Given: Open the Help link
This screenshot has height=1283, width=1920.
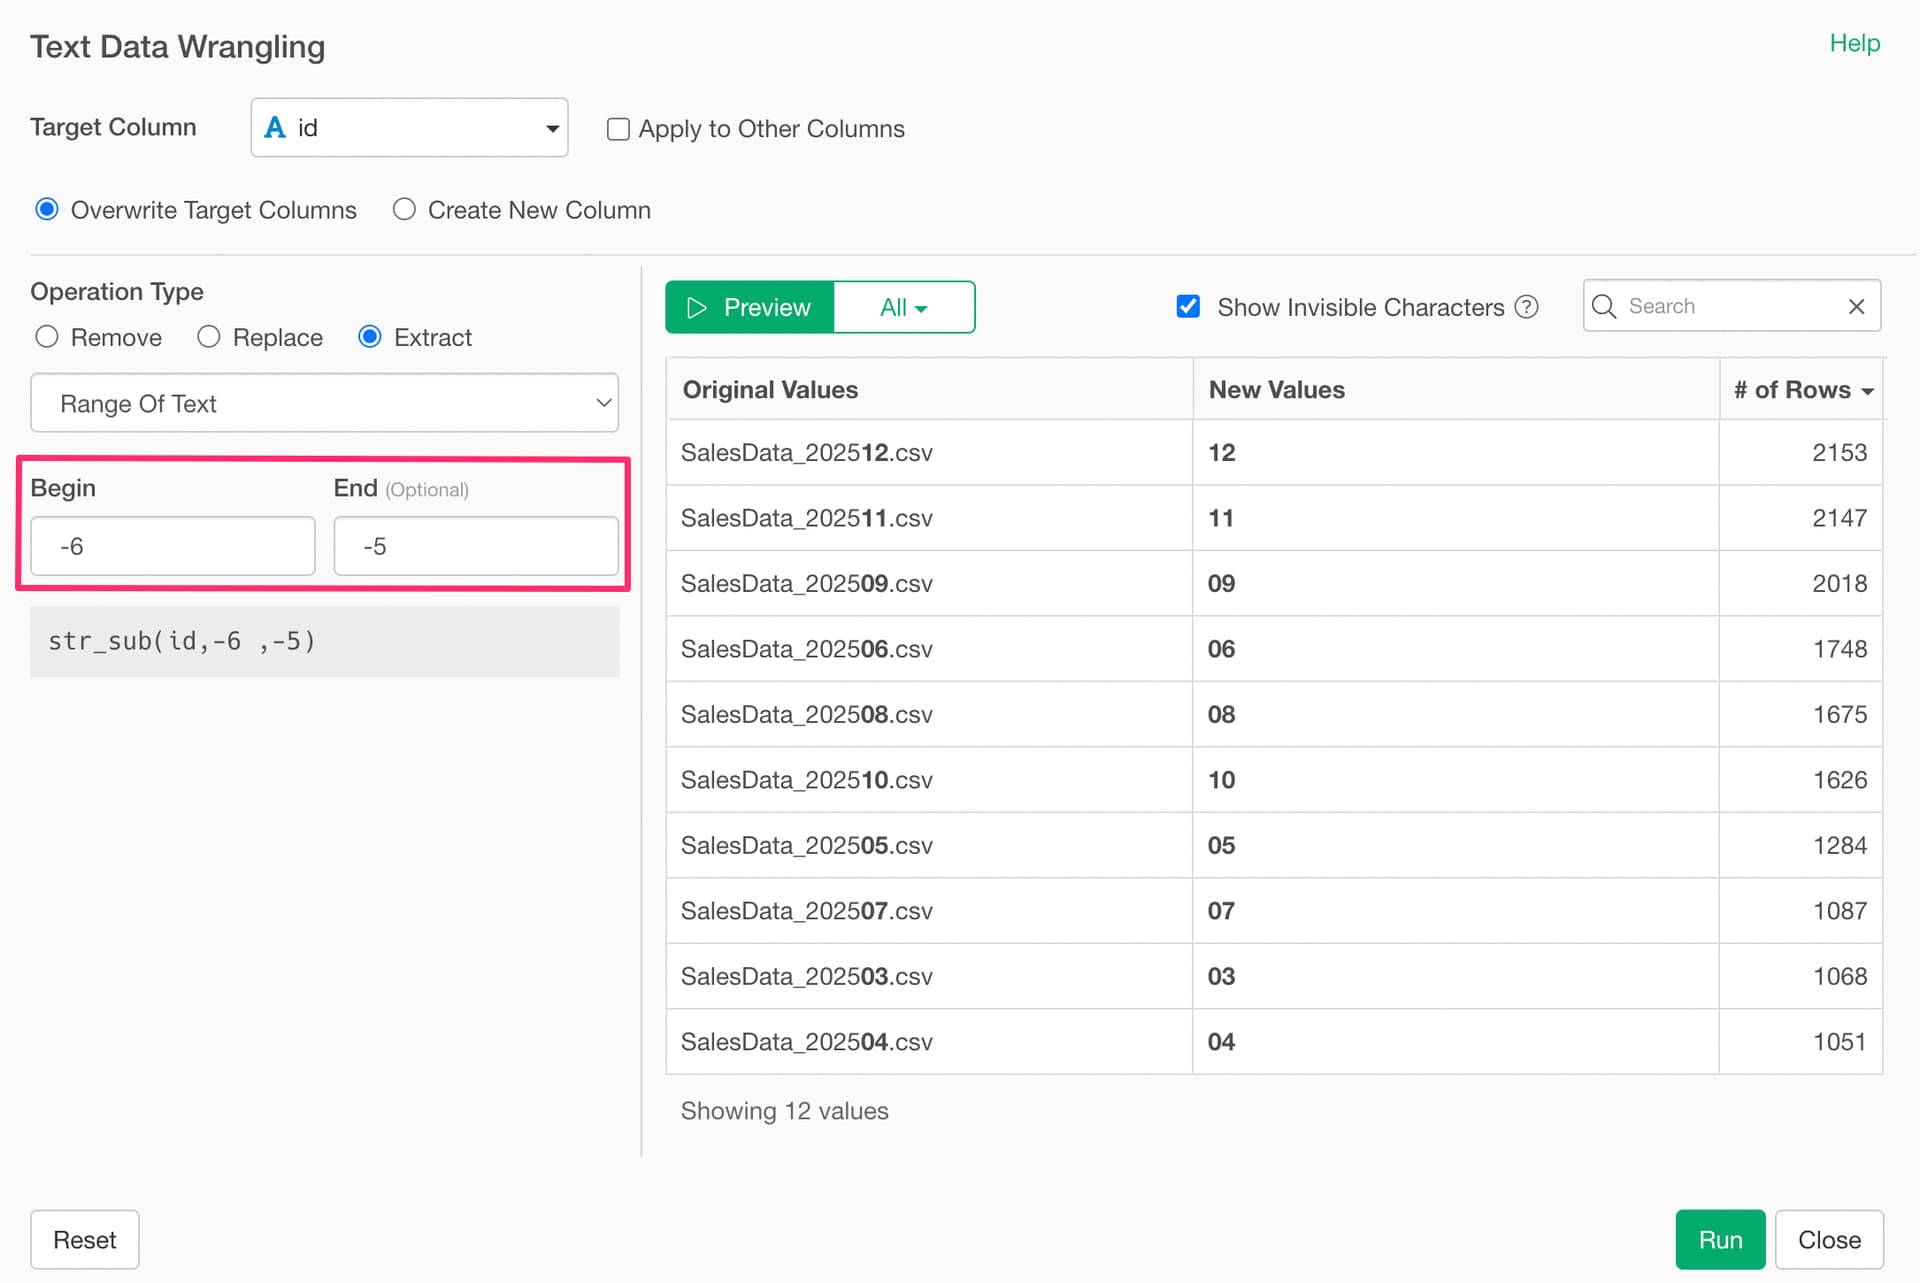Looking at the screenshot, I should coord(1854,43).
